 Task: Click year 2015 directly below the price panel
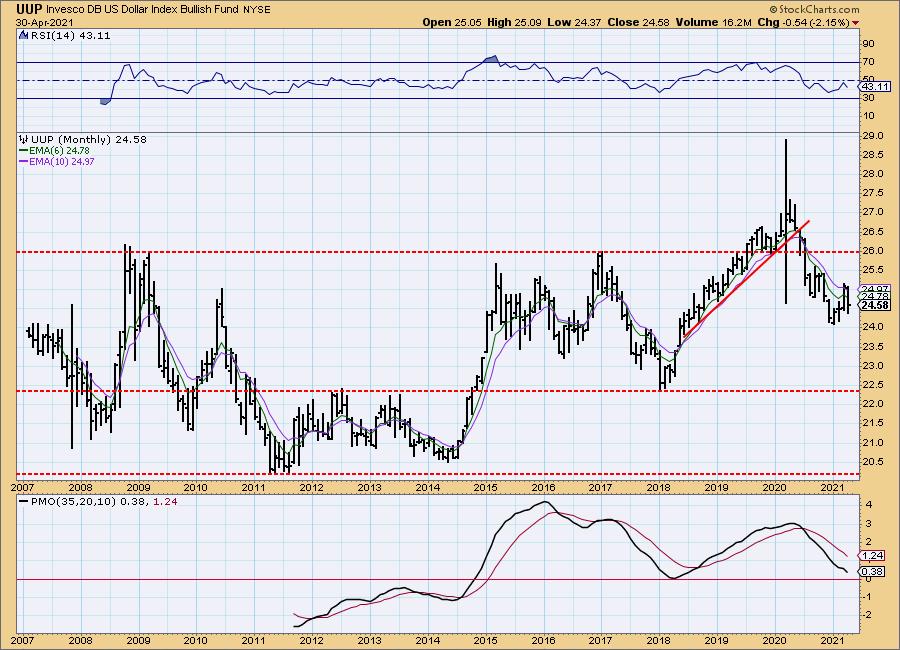coord(485,488)
